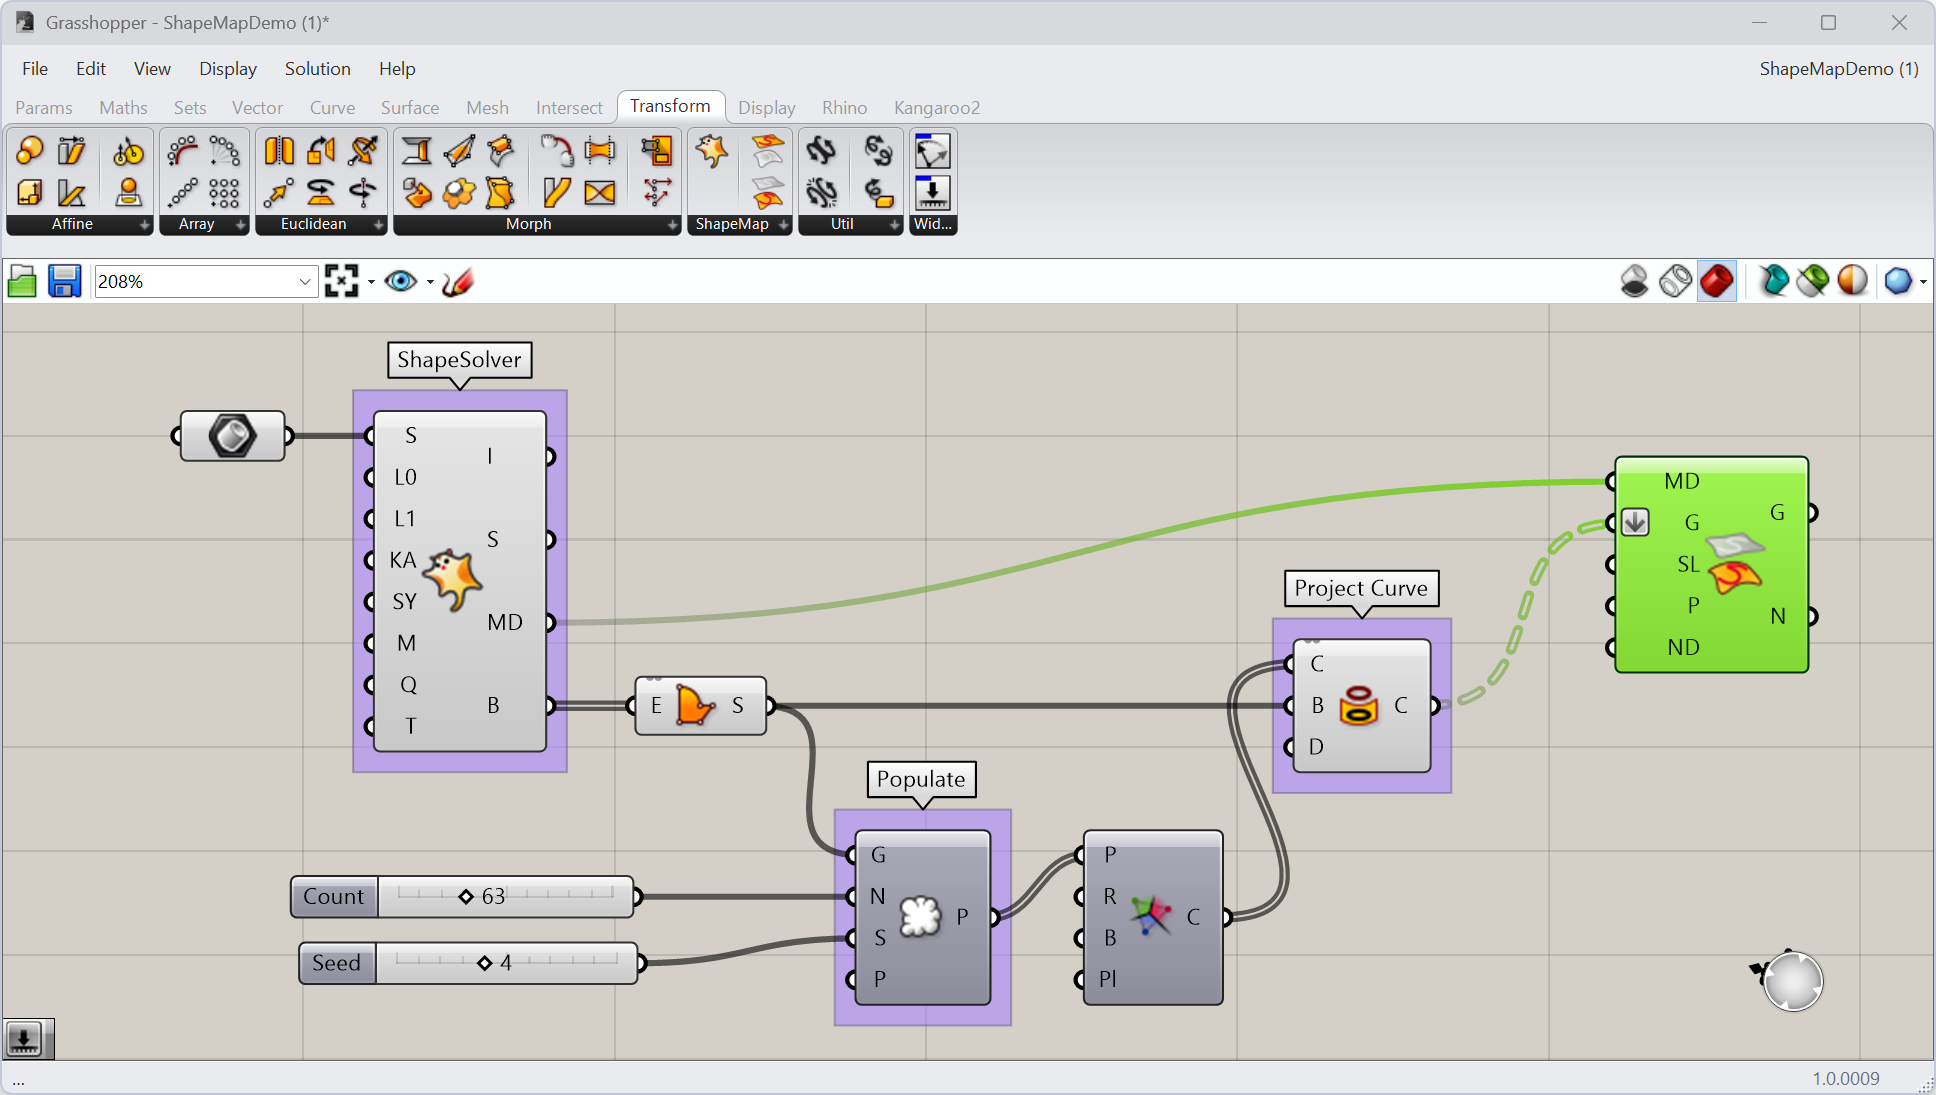Pick the Bend Deform icon in Morph
The height and width of the screenshot is (1095, 1936).
557,150
